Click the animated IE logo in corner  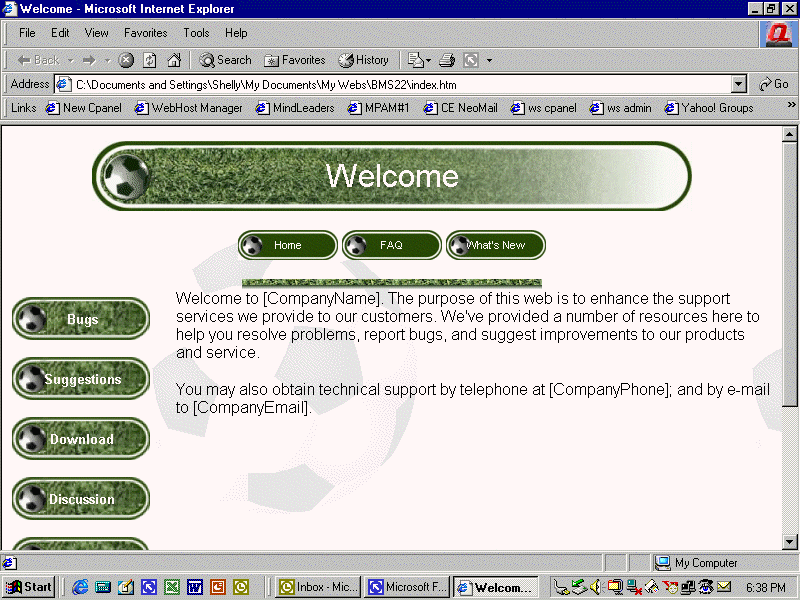(778, 34)
